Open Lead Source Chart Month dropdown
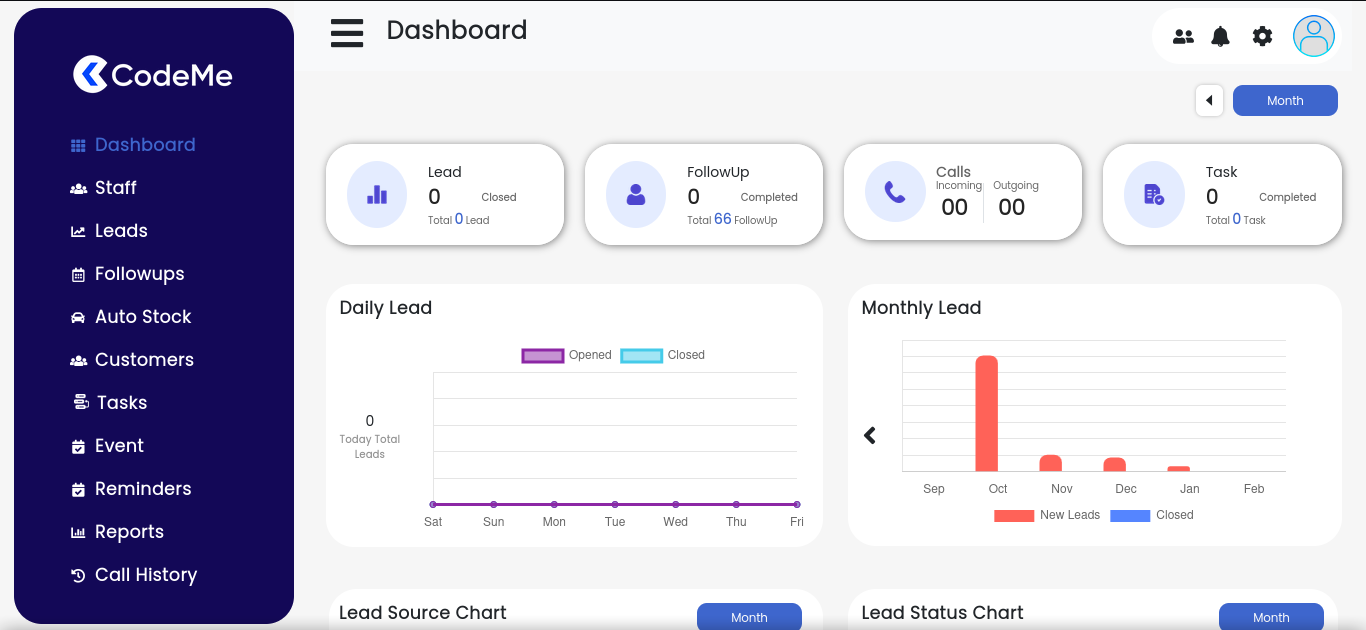The image size is (1366, 630). point(749,617)
